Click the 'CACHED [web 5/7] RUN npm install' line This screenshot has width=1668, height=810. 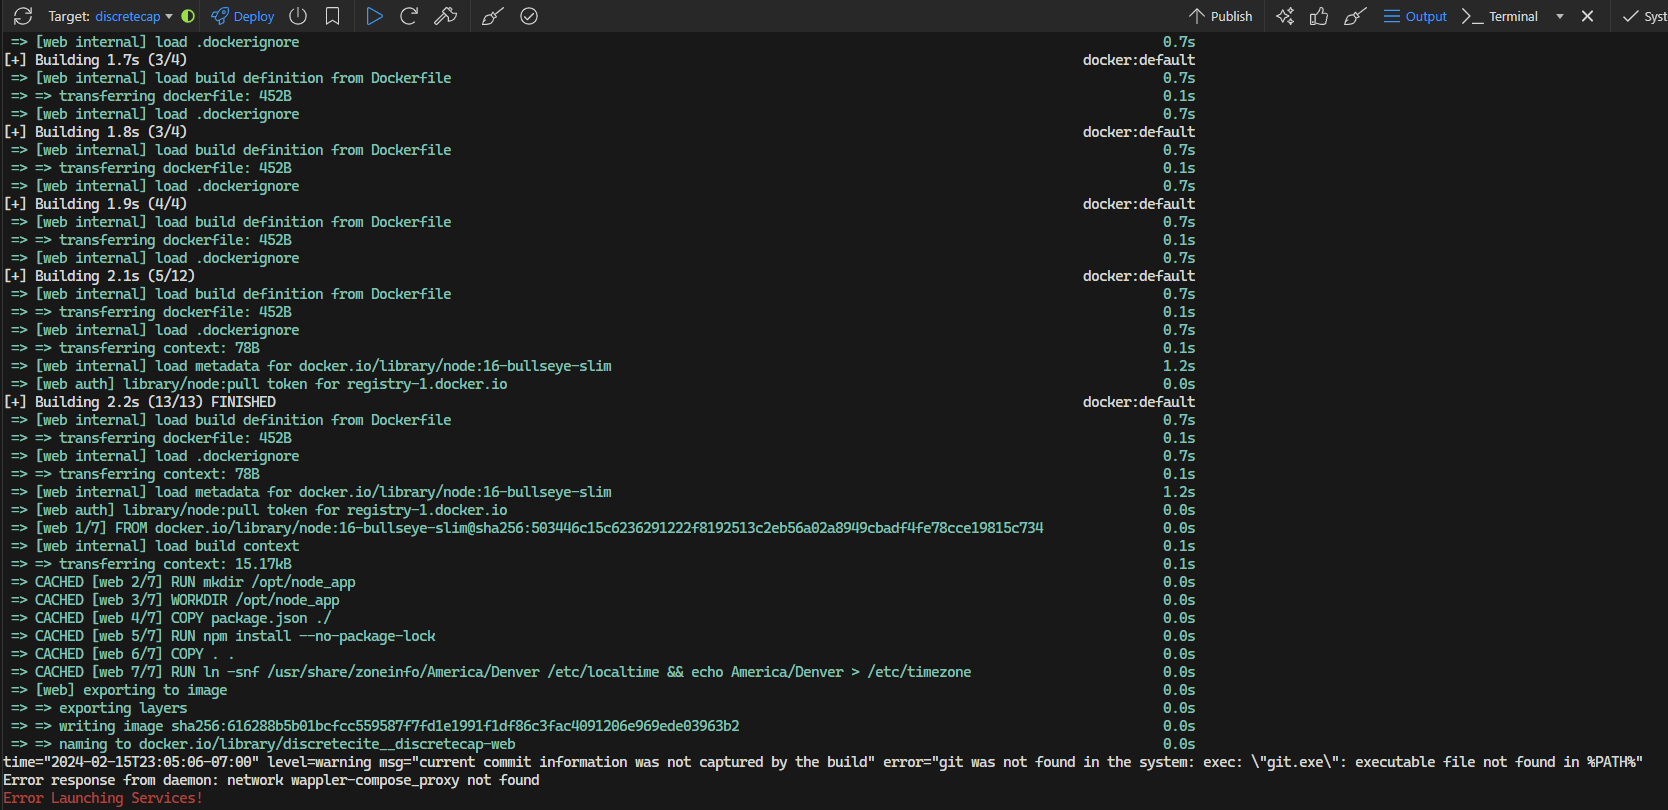pyautogui.click(x=223, y=636)
